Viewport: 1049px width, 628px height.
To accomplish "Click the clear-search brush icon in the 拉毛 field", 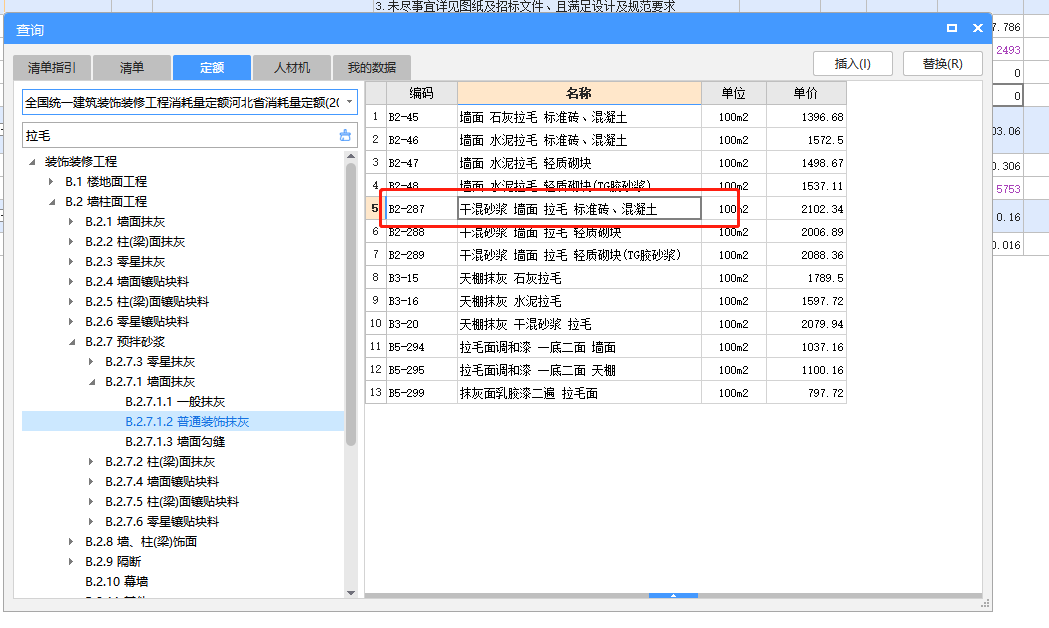I will (345, 135).
